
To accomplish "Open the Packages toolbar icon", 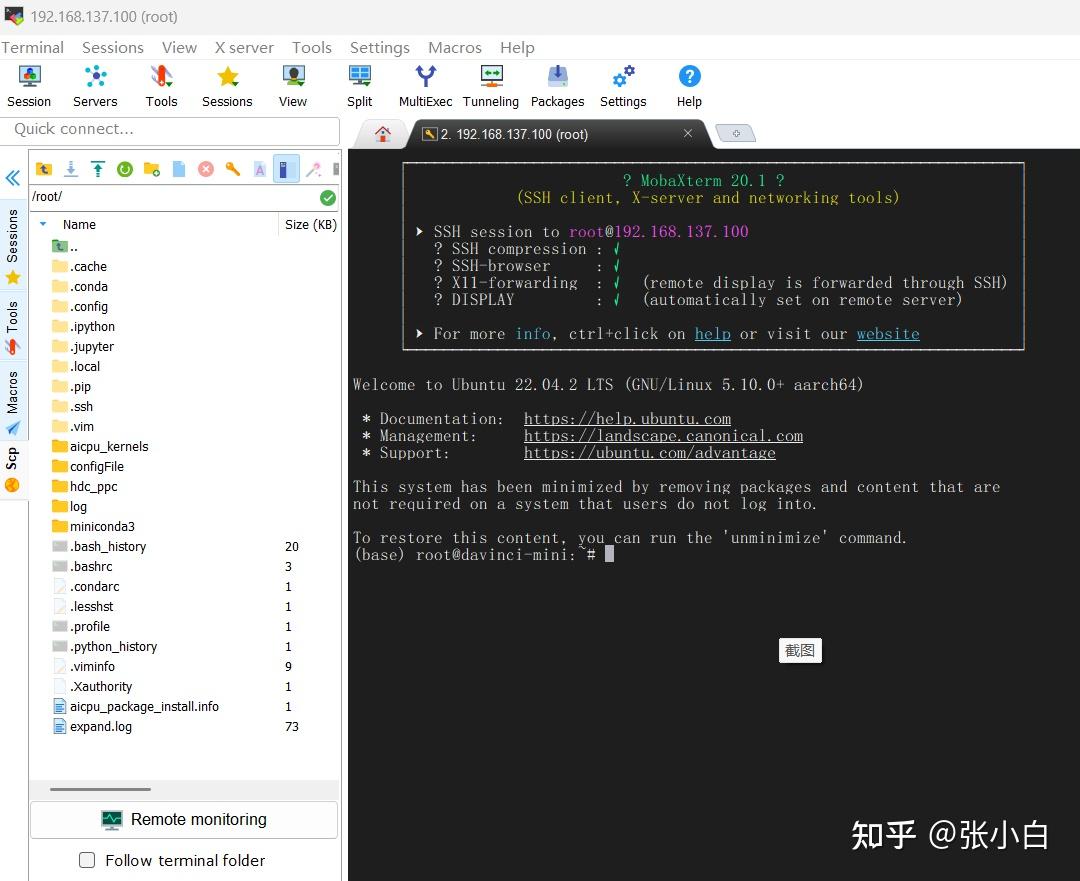I will pyautogui.click(x=557, y=86).
